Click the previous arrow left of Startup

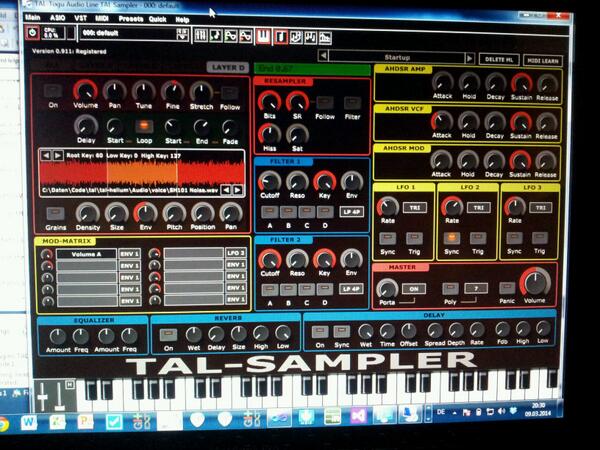point(323,56)
